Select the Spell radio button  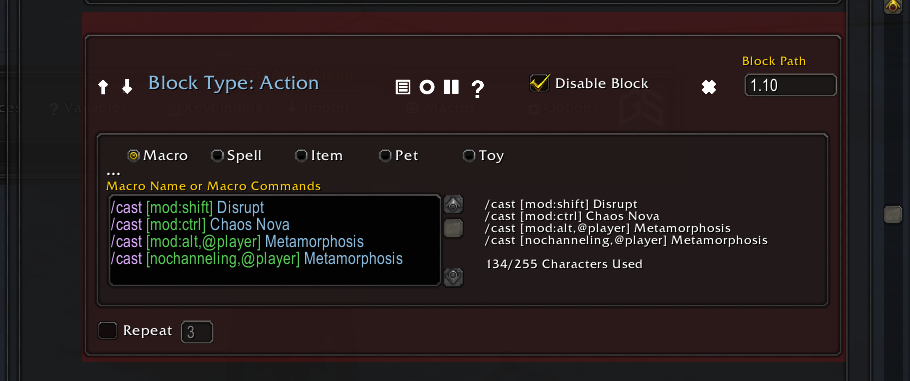(217, 156)
